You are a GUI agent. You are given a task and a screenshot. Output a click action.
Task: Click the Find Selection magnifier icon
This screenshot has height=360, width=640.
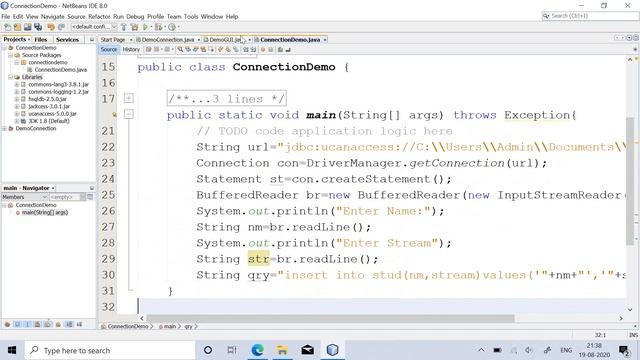pyautogui.click(x=180, y=49)
